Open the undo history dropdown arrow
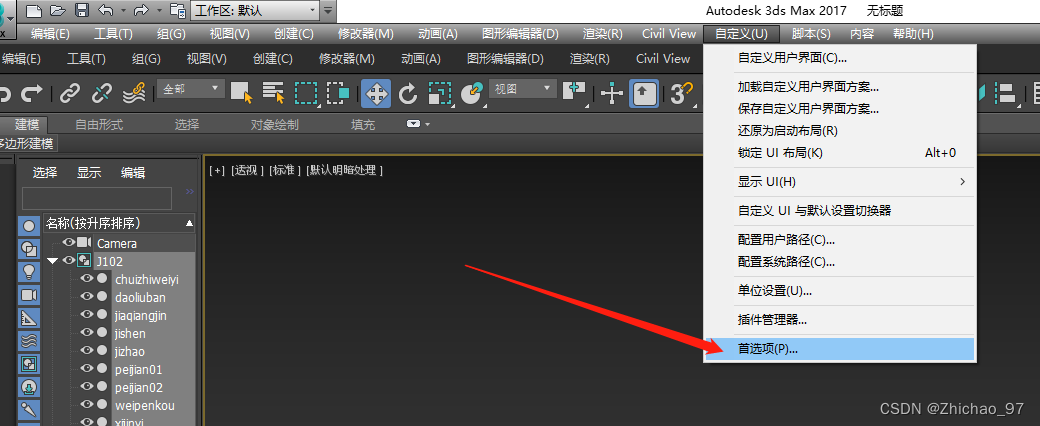The width and height of the screenshot is (1040, 426). tap(123, 11)
